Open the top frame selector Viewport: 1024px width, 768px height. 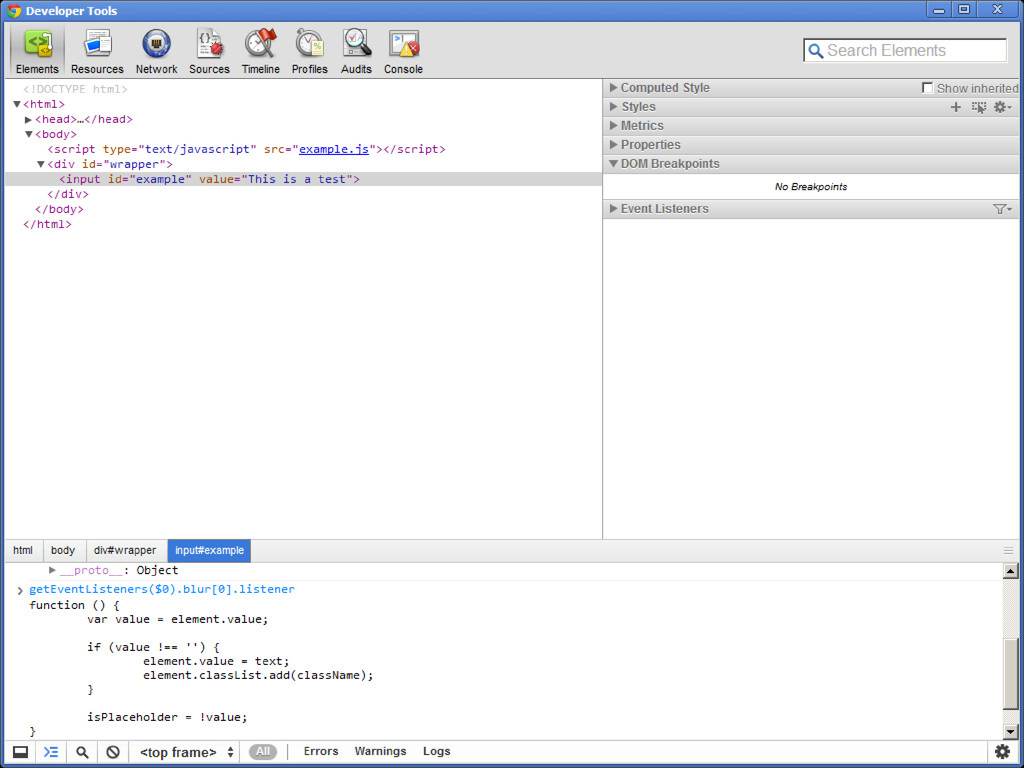186,752
